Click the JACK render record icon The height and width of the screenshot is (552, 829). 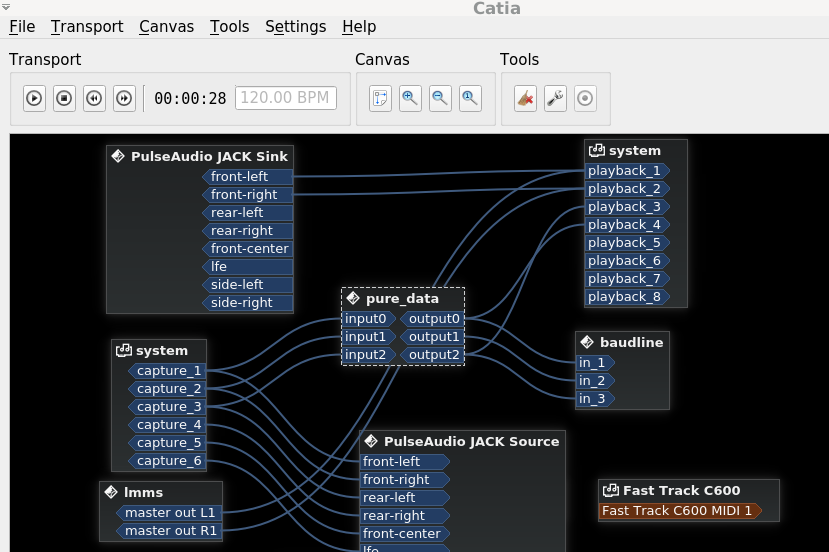pos(585,98)
